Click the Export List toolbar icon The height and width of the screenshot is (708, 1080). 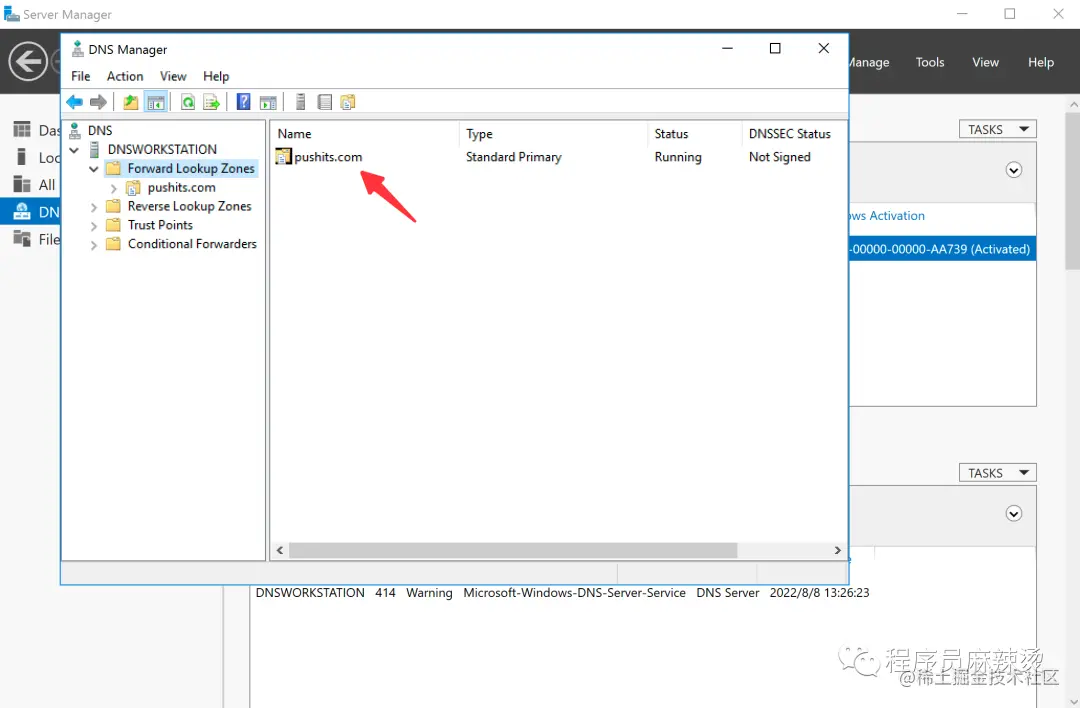point(211,103)
